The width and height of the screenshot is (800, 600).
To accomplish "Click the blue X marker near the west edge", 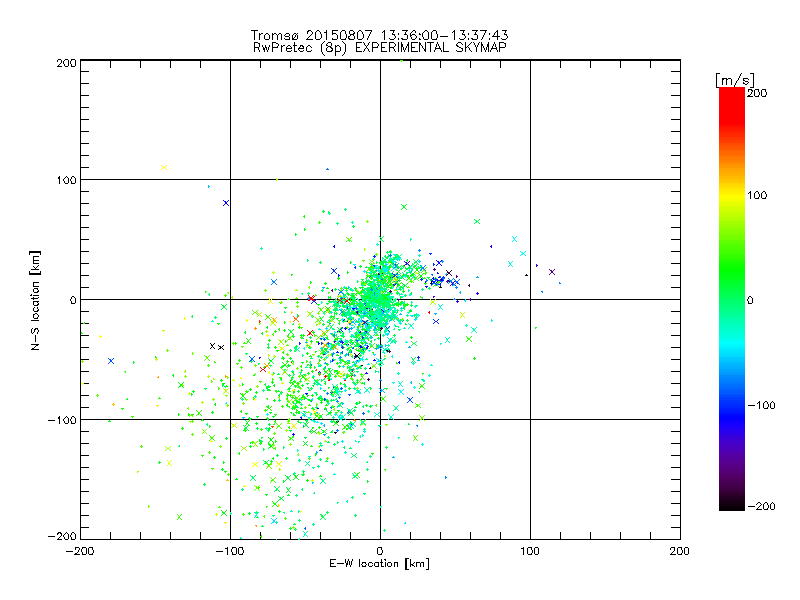I will [x=111, y=361].
